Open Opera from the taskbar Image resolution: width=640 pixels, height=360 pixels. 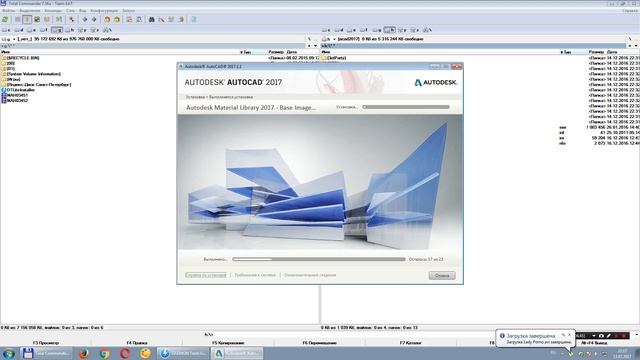pyautogui.click(x=125, y=353)
